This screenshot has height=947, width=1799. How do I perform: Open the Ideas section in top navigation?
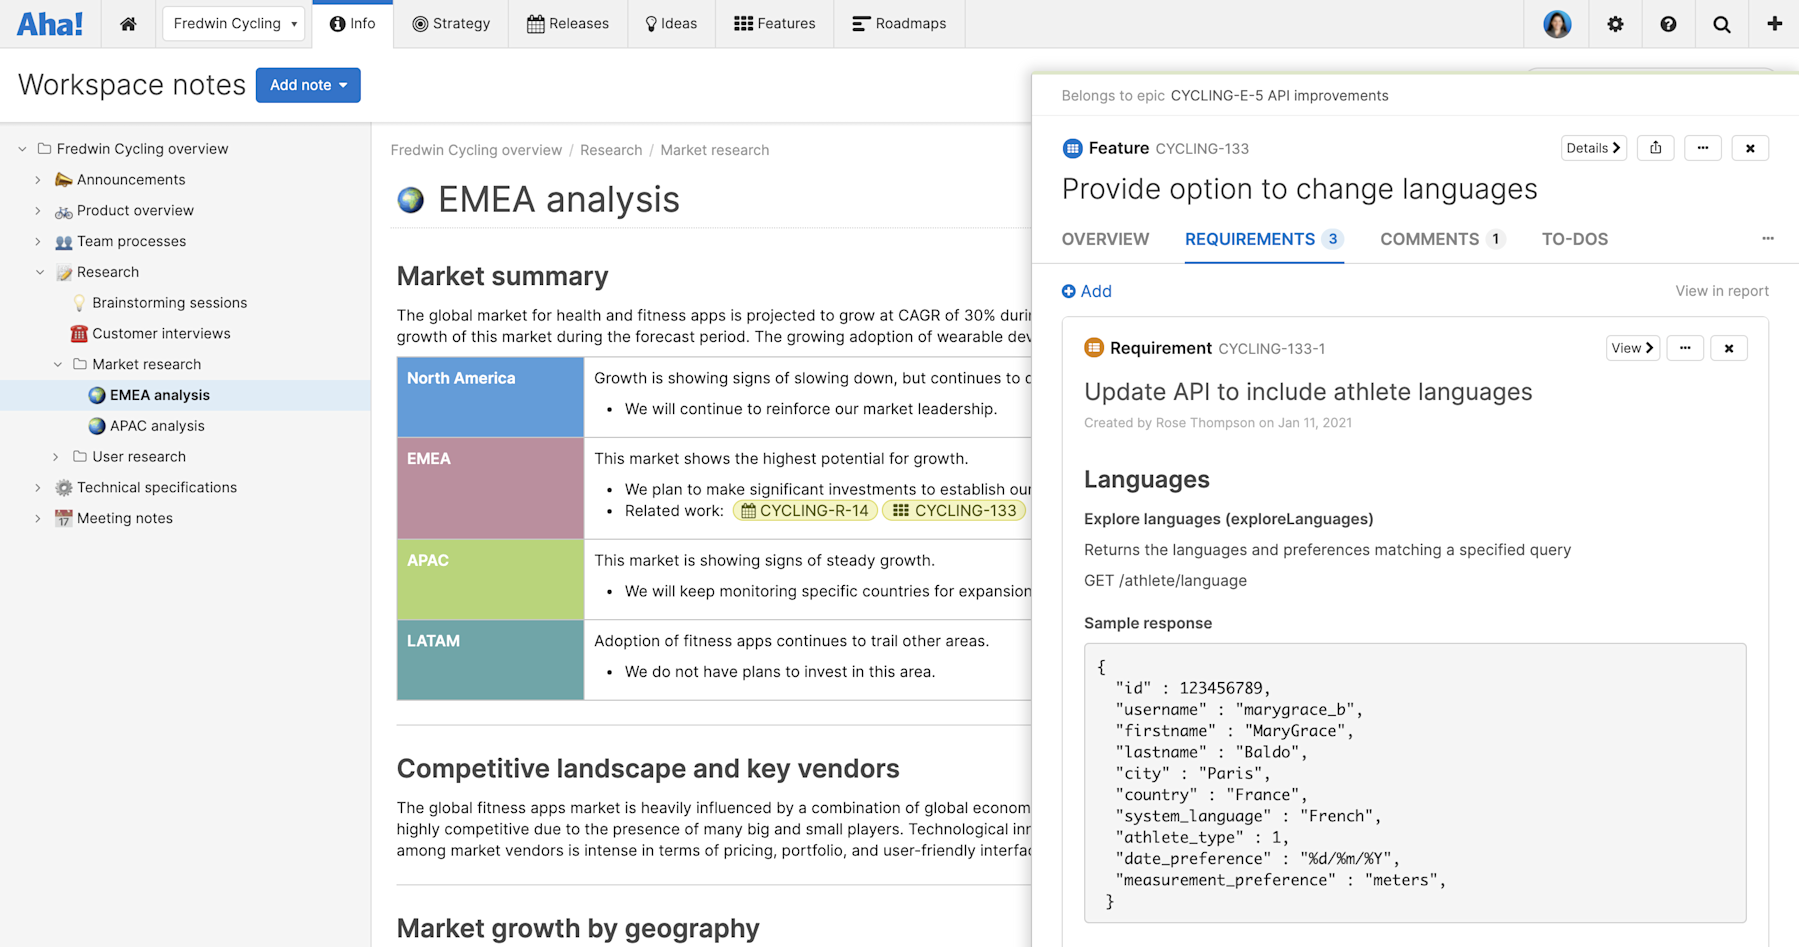[671, 23]
